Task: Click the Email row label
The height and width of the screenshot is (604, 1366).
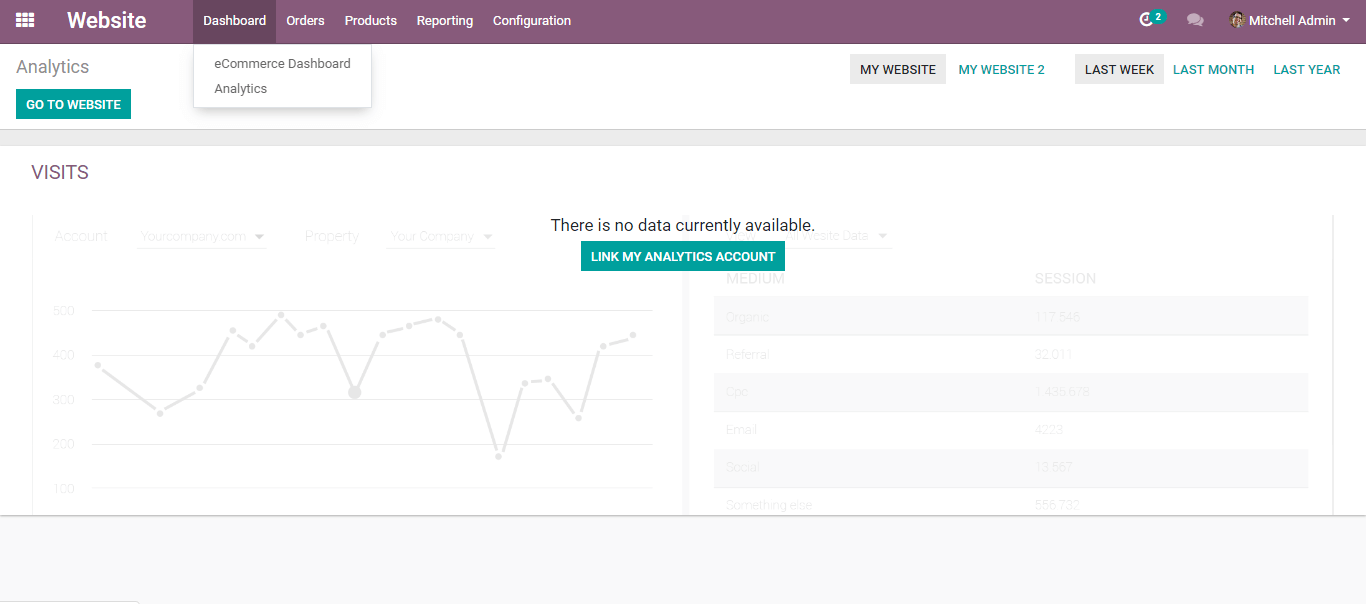Action: pos(741,429)
